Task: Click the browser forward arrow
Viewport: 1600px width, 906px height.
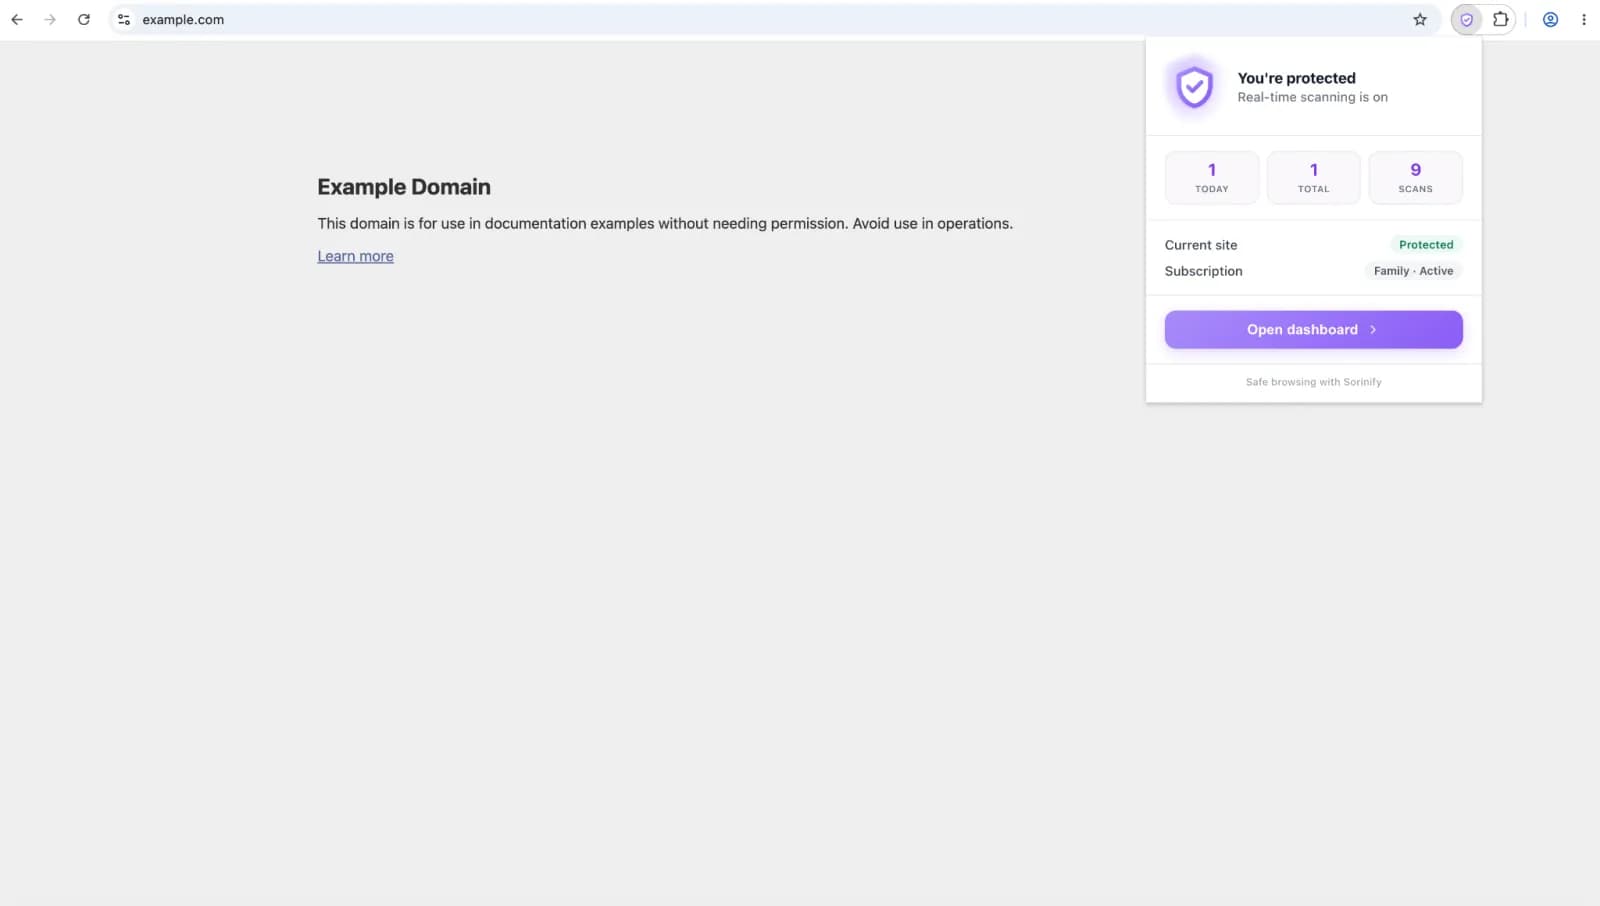Action: tap(50, 19)
